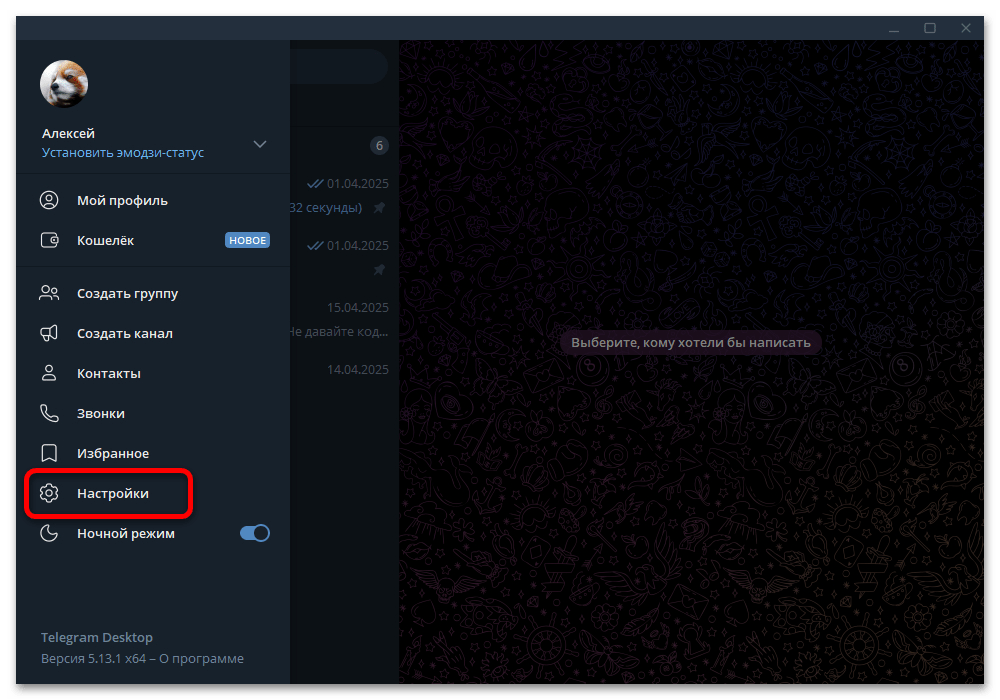Click the Установить эмодзи-статус link
The width and height of the screenshot is (1000, 700).
pyautogui.click(x=123, y=152)
